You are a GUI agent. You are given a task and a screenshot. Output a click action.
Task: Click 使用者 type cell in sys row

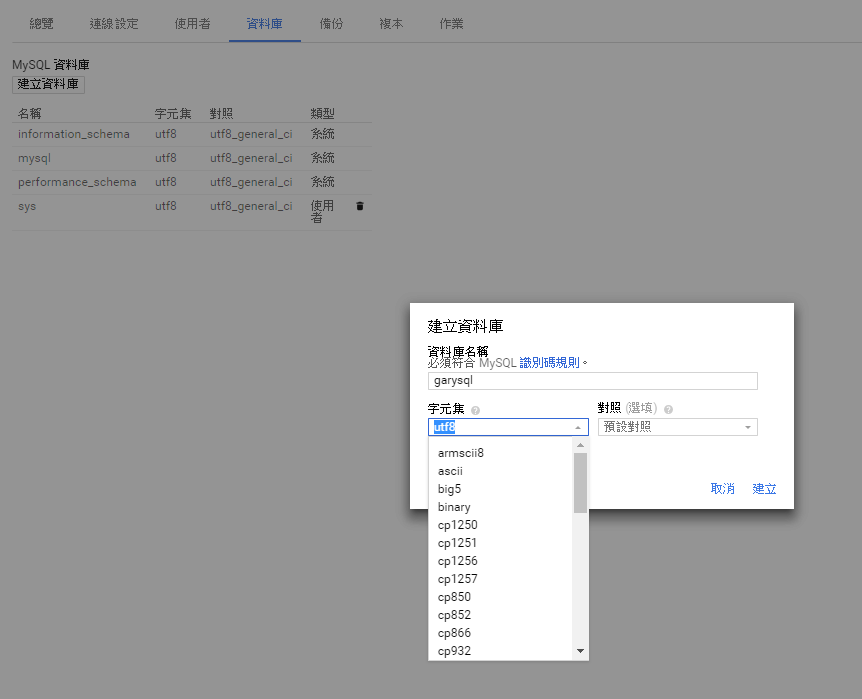pos(322,212)
